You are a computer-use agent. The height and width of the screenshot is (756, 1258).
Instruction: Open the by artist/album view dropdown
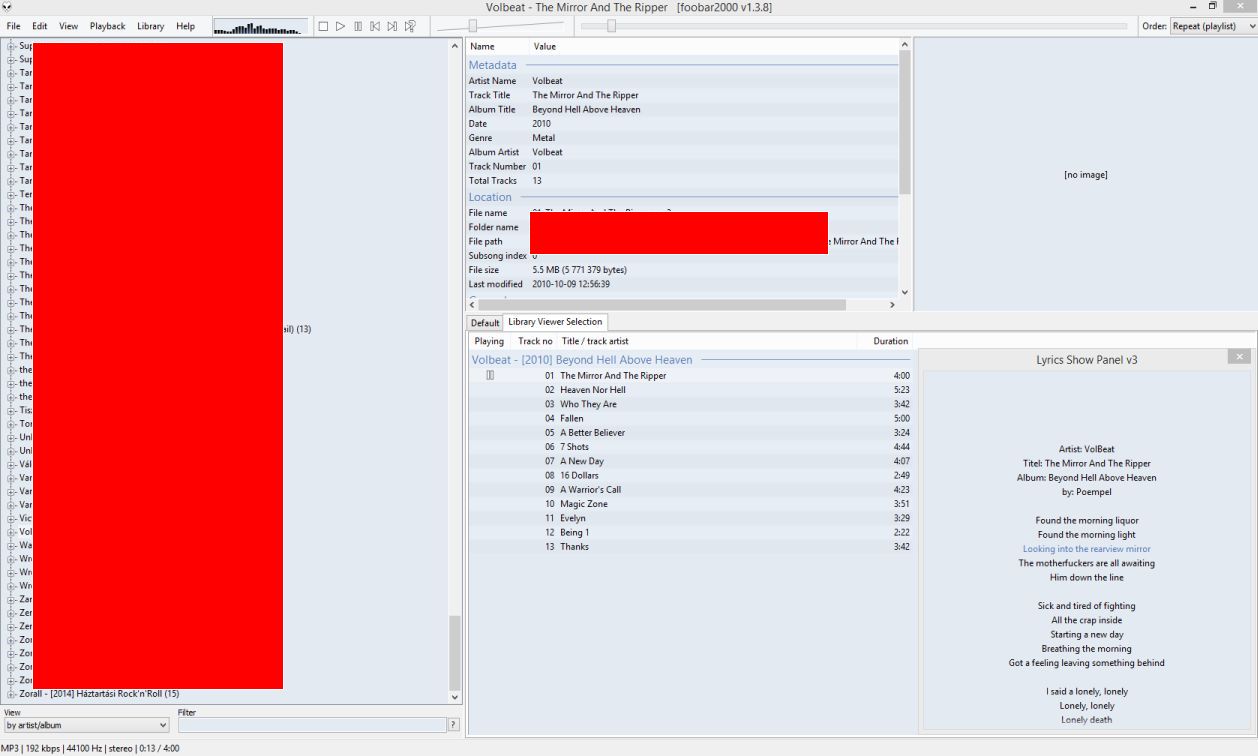[87, 725]
